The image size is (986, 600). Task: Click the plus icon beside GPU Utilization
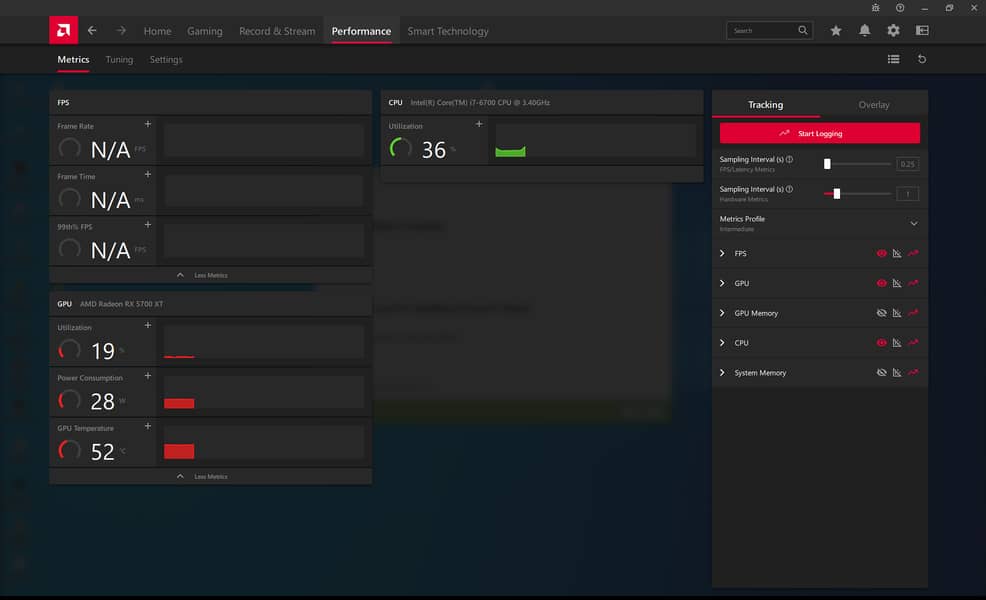148,325
